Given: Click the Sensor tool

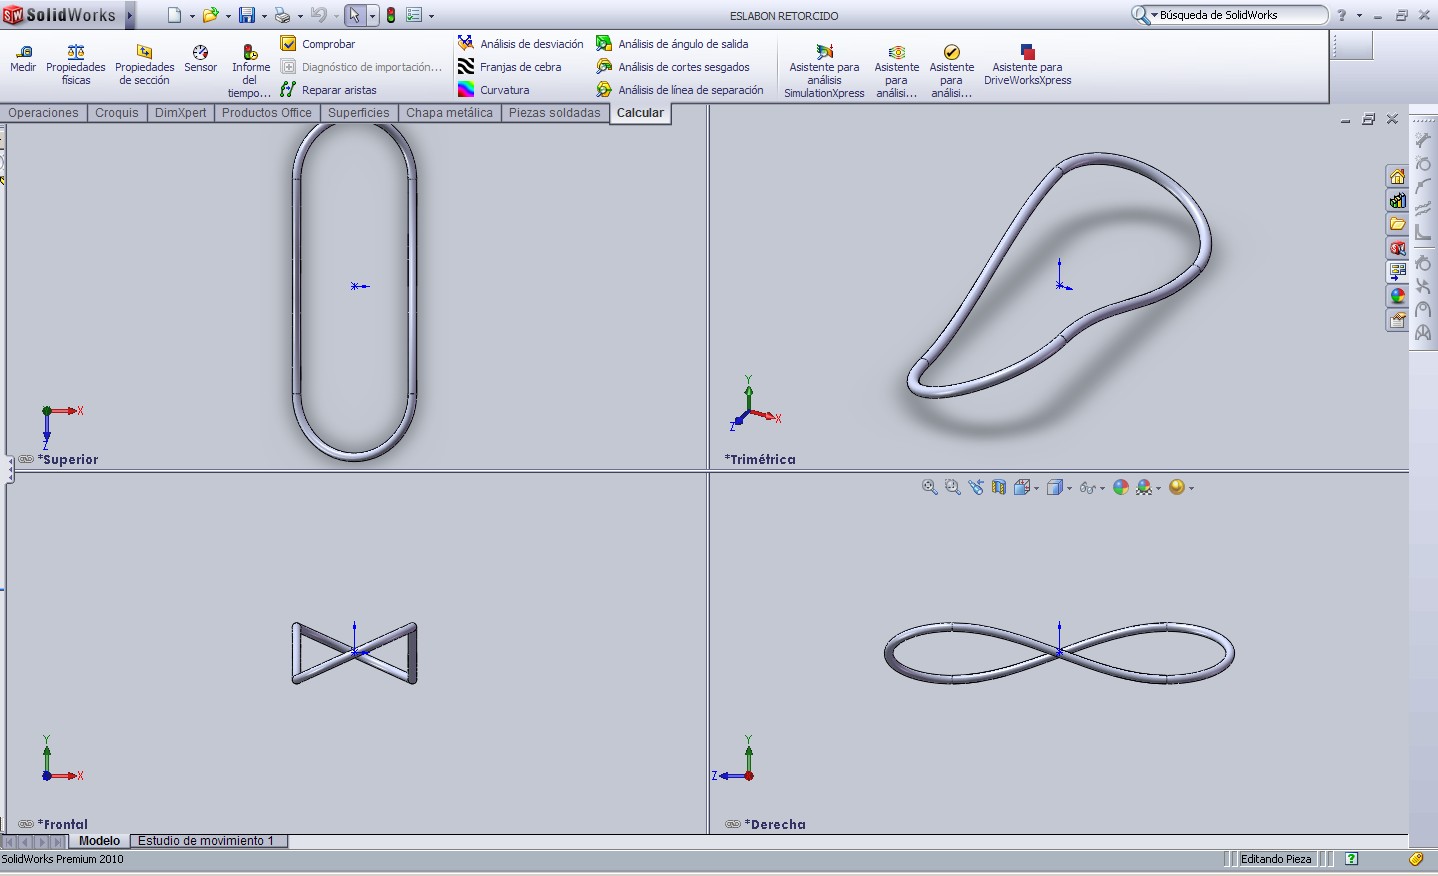Looking at the screenshot, I should [x=200, y=59].
